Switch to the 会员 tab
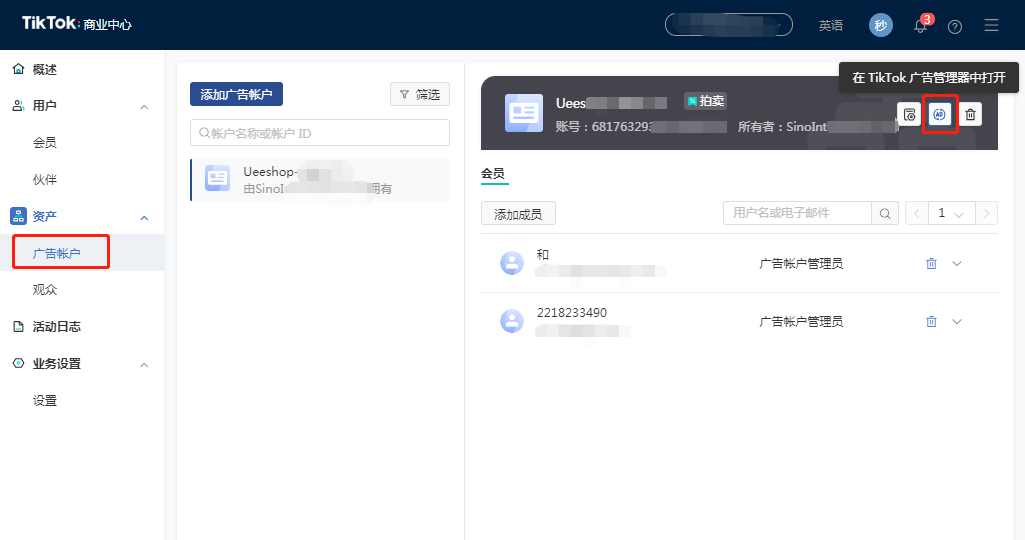This screenshot has width=1025, height=540. tap(493, 174)
